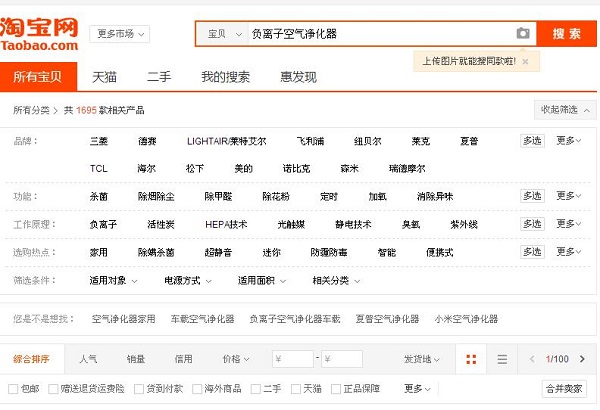The image size is (600, 410).
Task: Click 多选 in the 品牌 row
Action: click(x=533, y=141)
